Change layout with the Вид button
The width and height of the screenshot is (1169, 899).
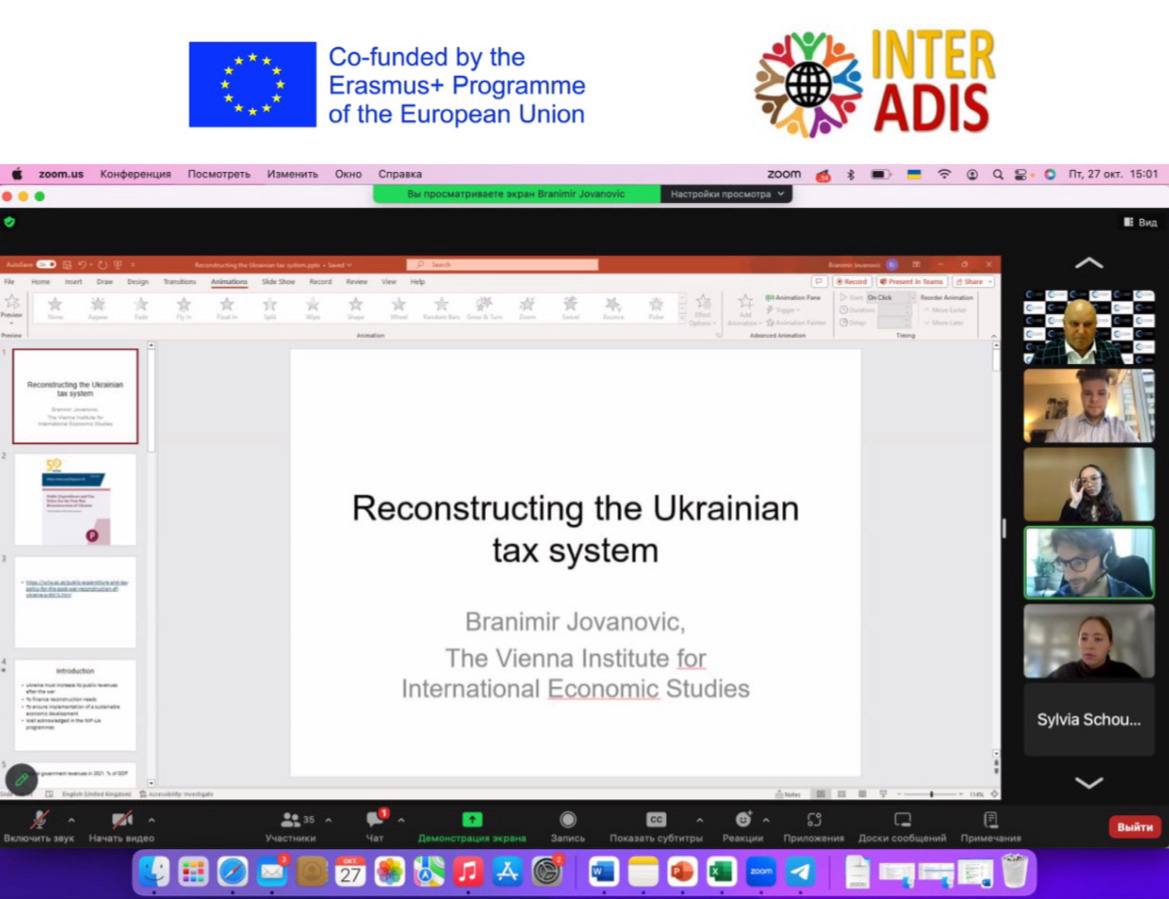pos(1141,222)
